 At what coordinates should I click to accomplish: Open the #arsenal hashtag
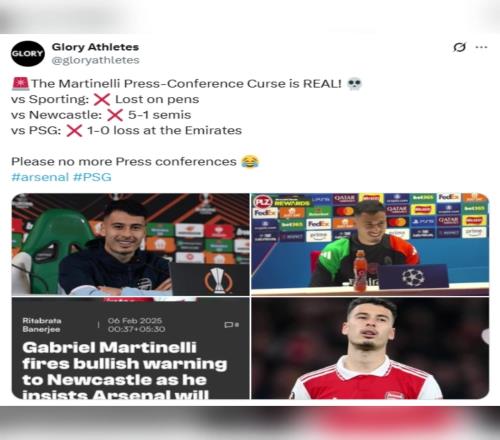40,177
